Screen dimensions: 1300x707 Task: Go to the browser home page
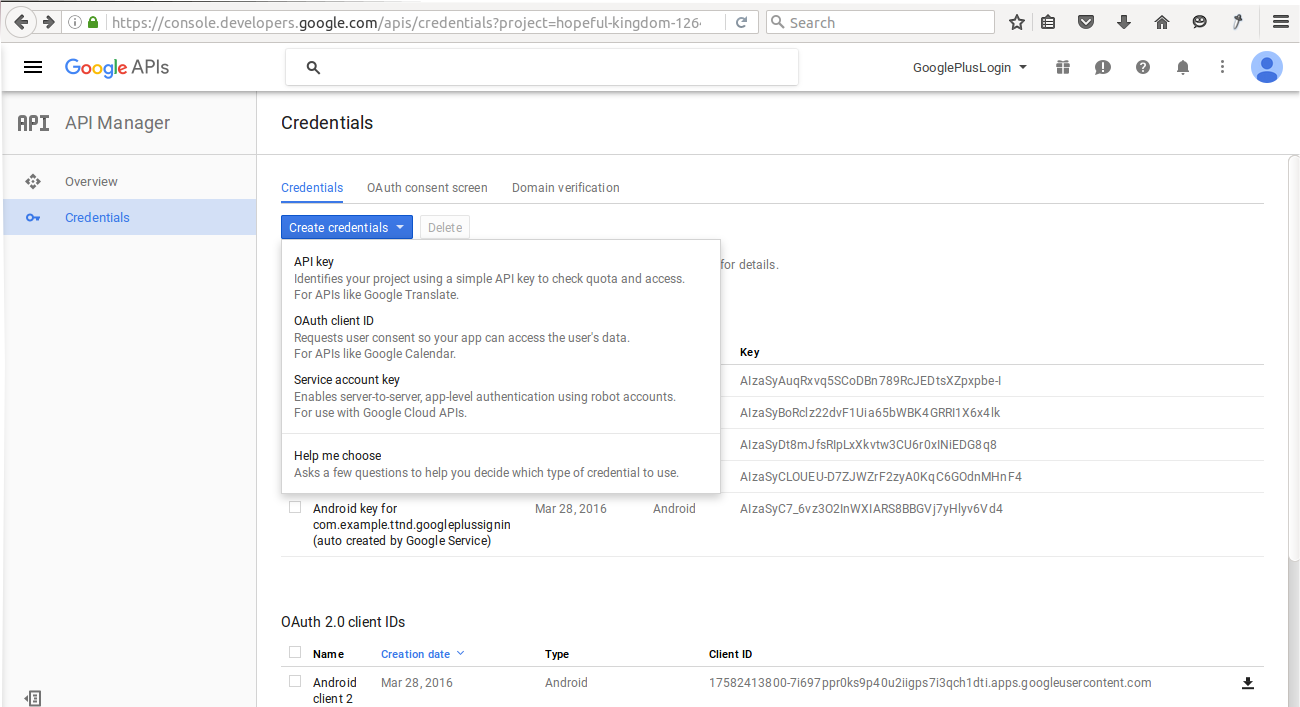coord(1162,22)
